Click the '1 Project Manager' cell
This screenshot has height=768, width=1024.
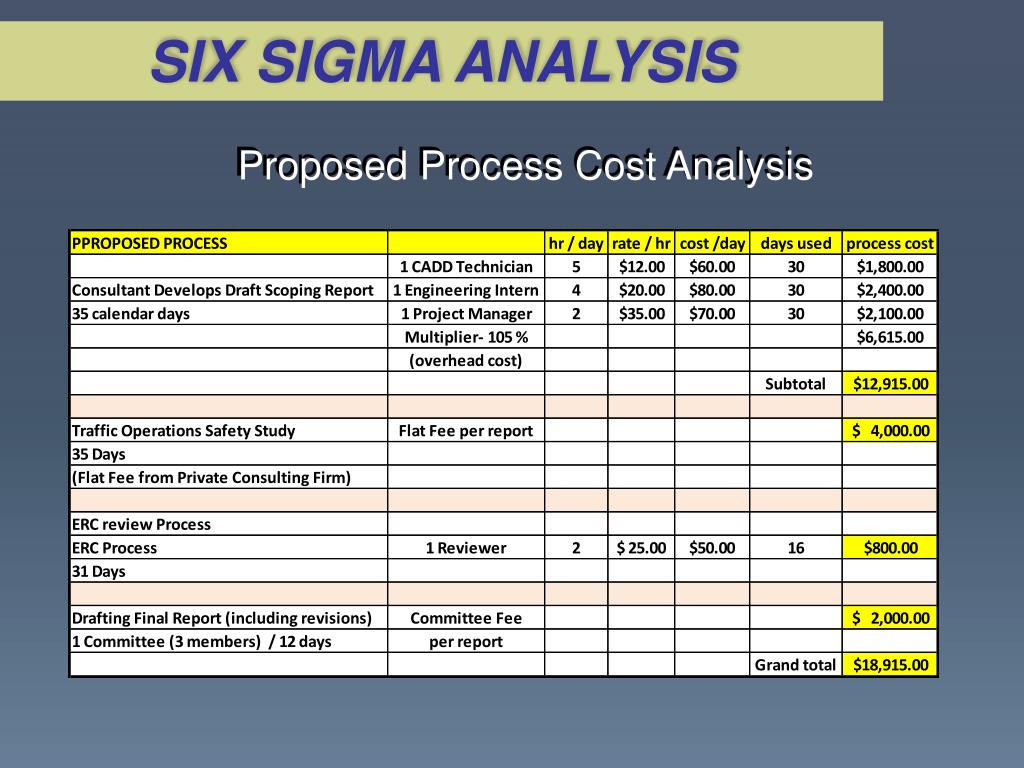pos(466,313)
